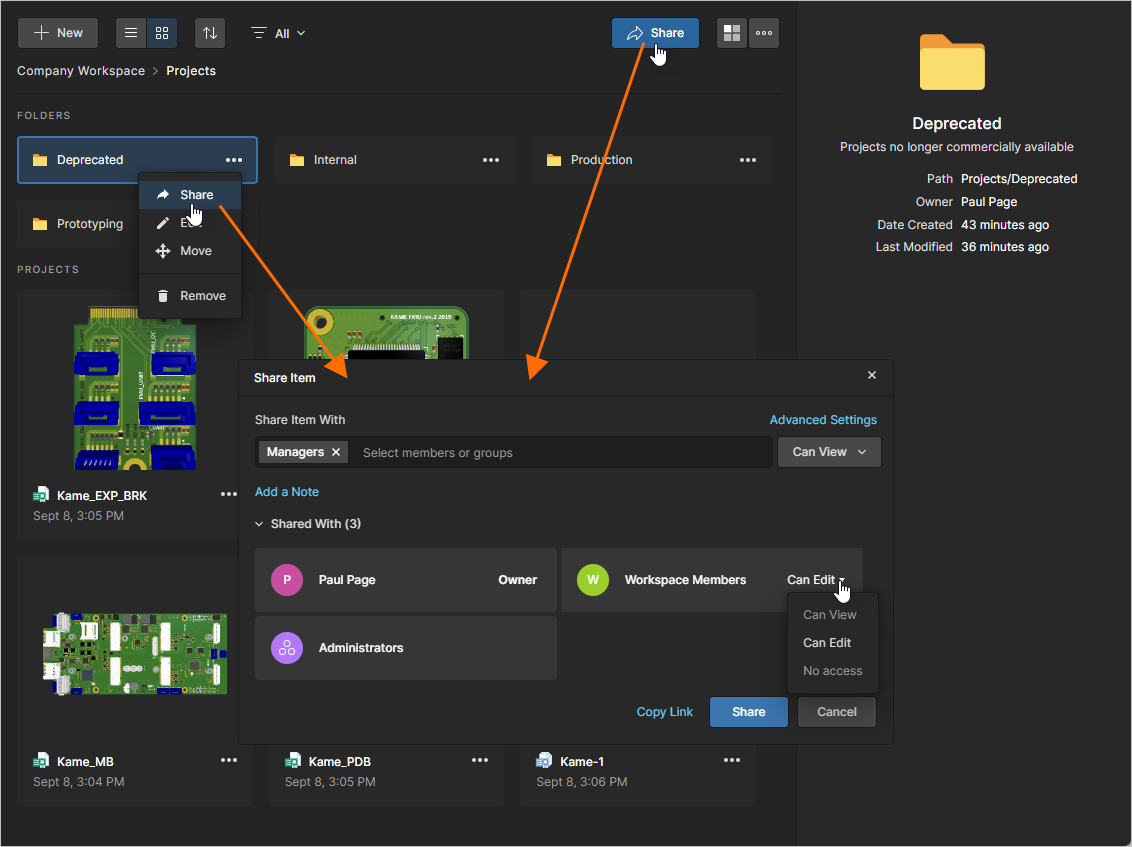Viewport: 1132px width, 847px height.
Task: Click Paul Page's avatar
Action: (x=287, y=580)
